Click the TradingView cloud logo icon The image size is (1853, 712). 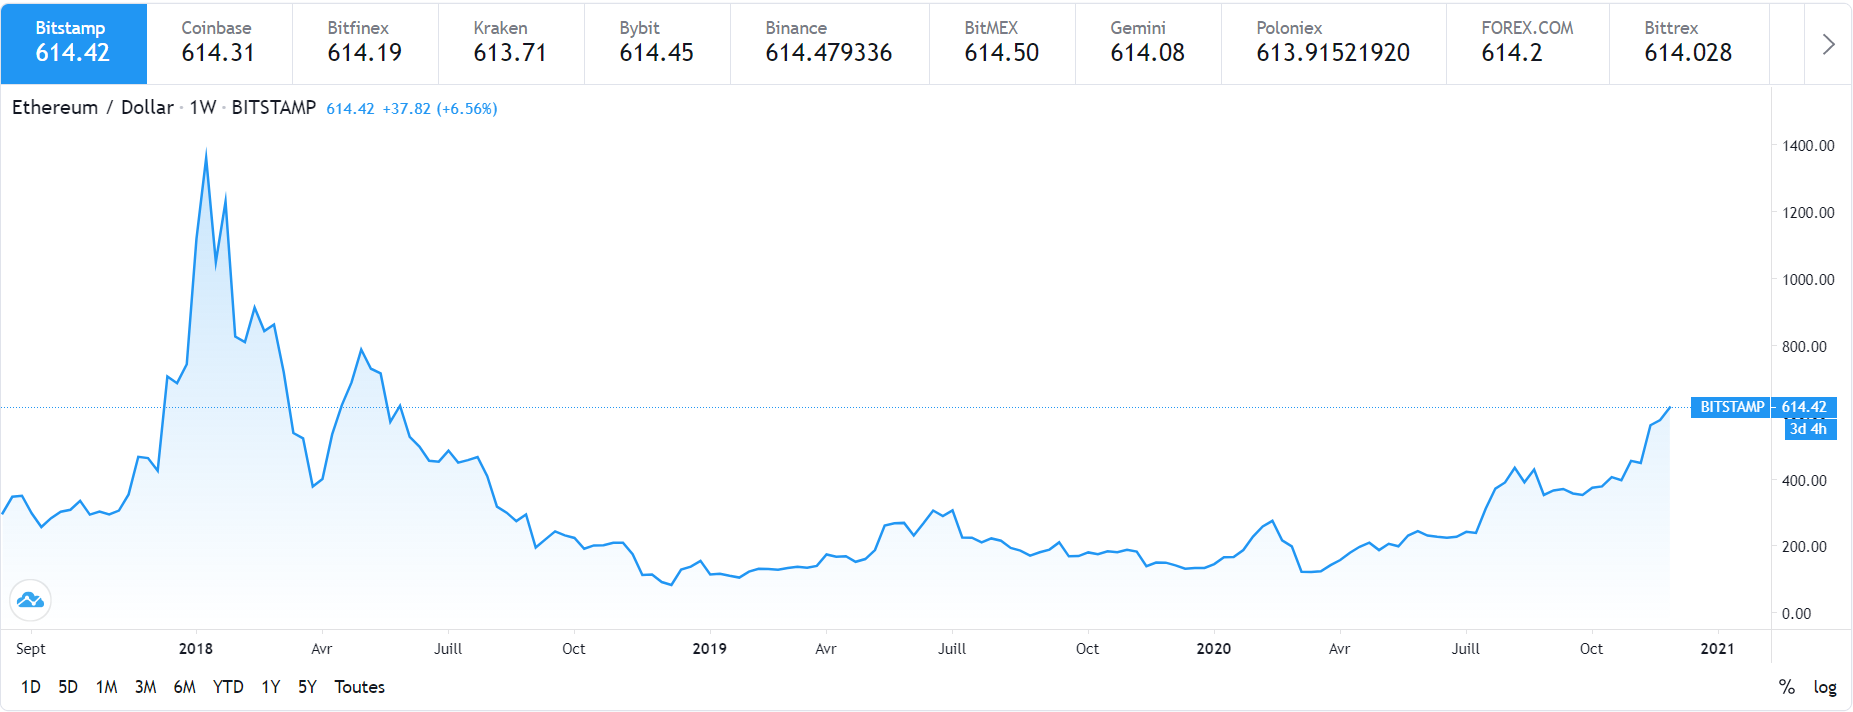(30, 600)
